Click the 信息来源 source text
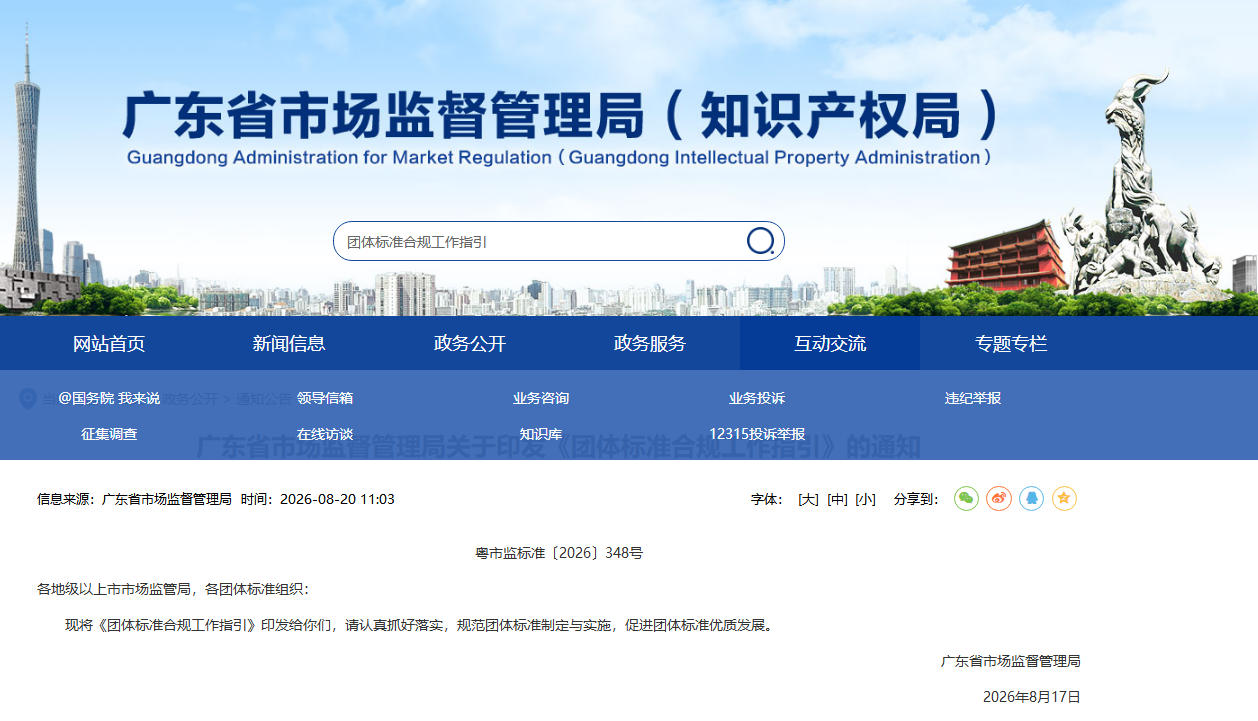Screen dimensions: 1258x721 point(134,499)
